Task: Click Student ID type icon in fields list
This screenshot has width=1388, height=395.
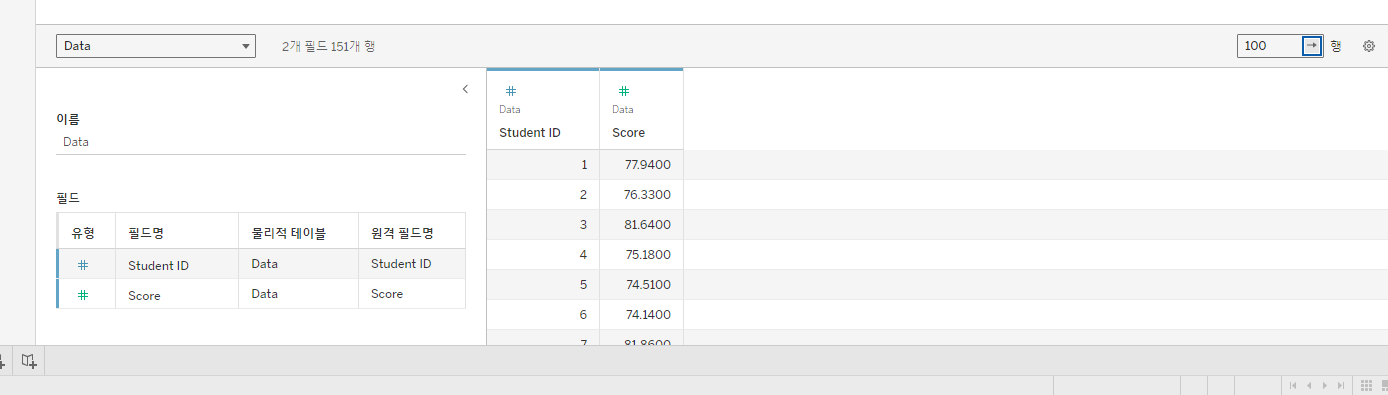Action: tap(83, 265)
